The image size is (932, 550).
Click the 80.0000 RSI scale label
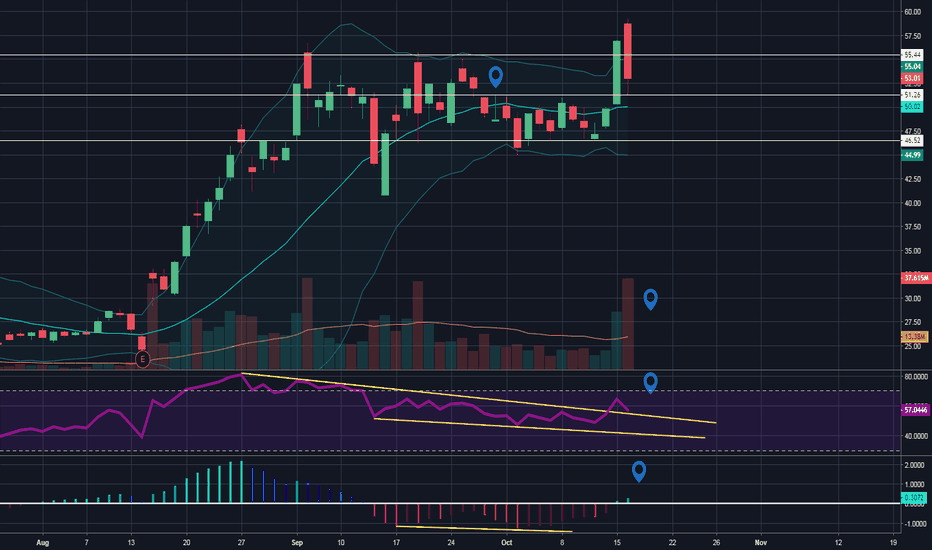(x=916, y=377)
